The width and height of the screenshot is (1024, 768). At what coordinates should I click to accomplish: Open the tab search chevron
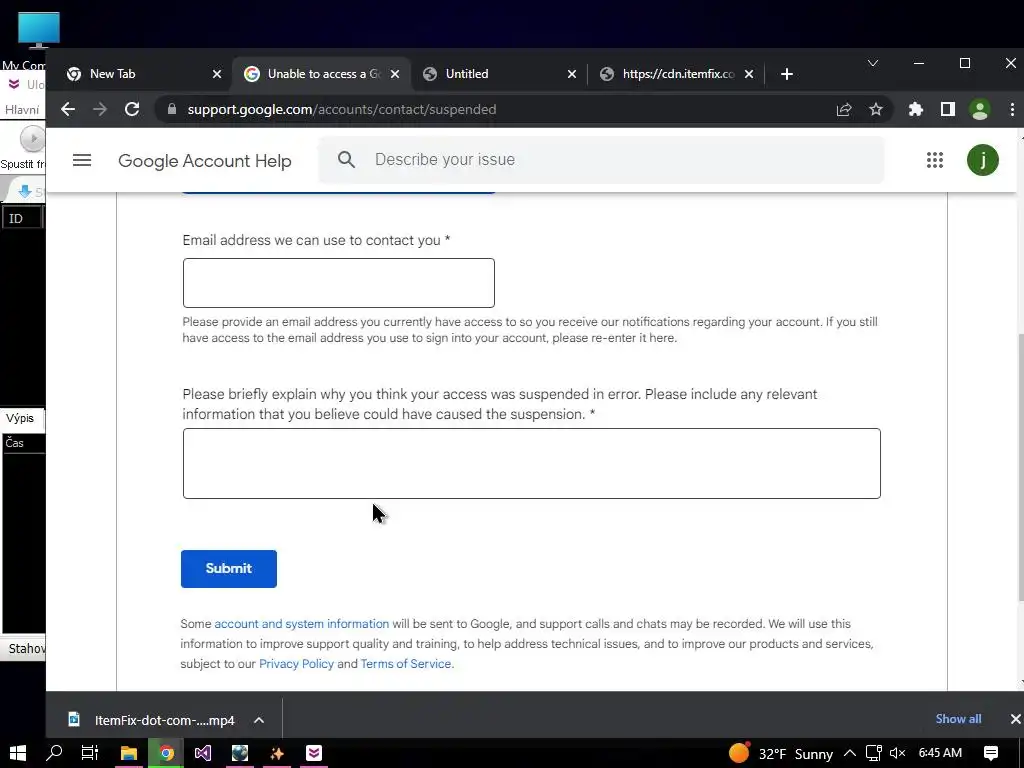coord(872,63)
